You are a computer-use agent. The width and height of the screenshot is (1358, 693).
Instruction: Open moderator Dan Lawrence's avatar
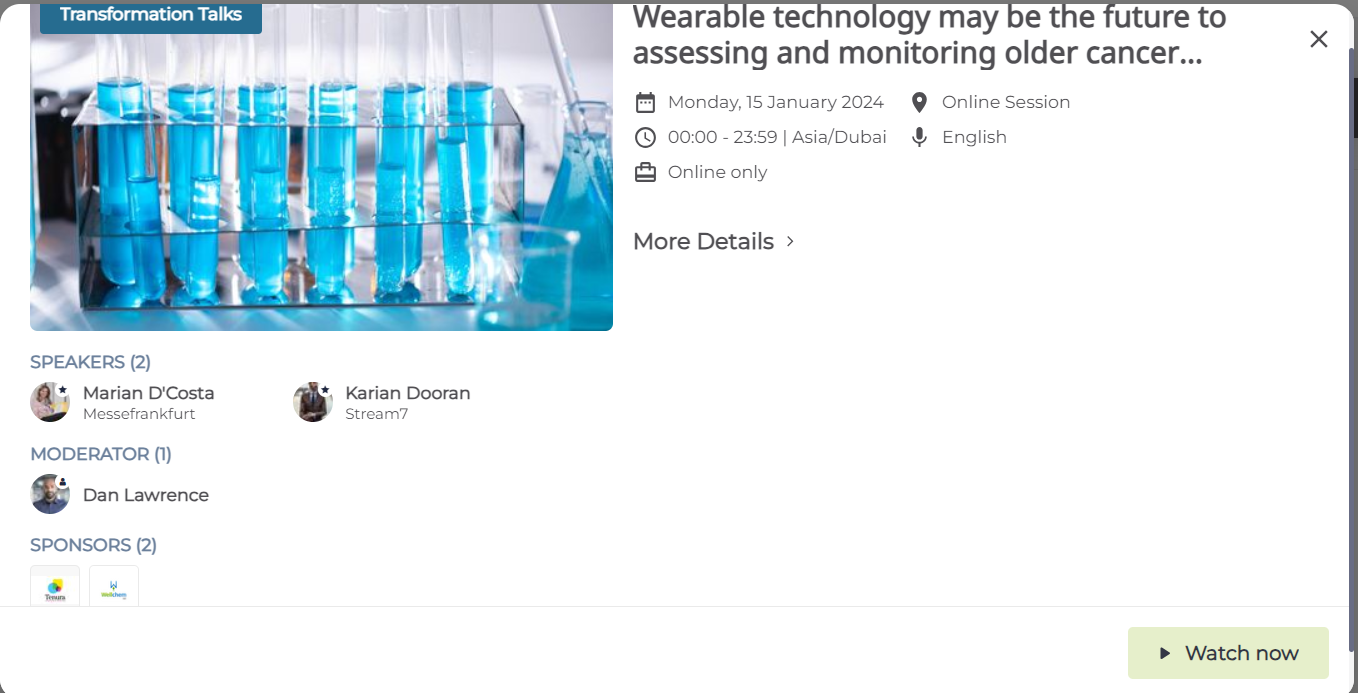pos(50,494)
